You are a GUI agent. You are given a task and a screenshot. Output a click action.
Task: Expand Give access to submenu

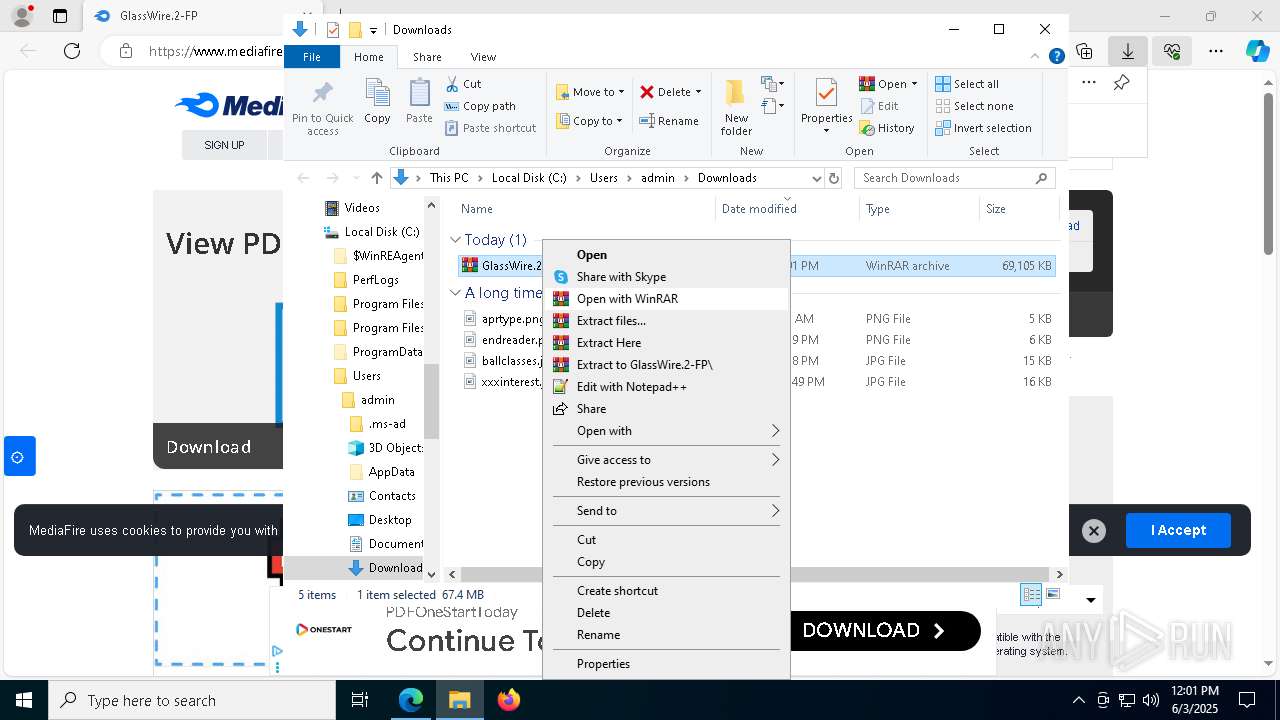(775, 460)
